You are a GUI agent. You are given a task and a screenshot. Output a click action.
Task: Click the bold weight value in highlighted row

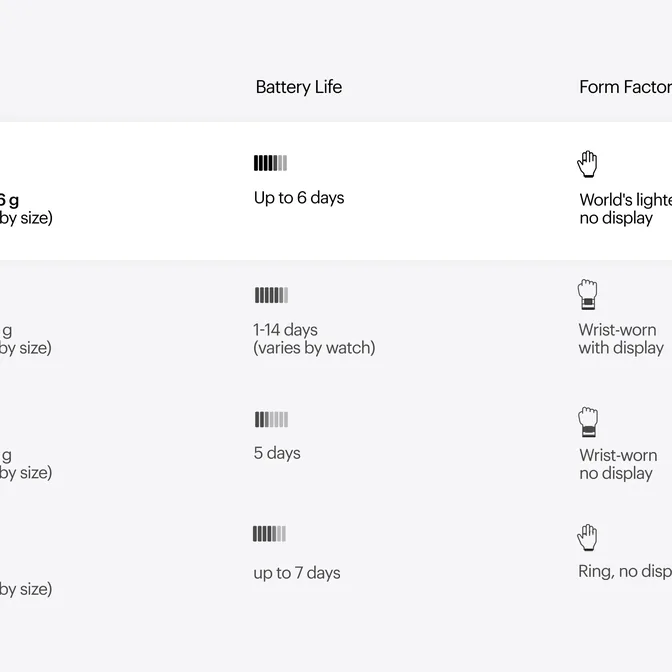click(x=8, y=199)
